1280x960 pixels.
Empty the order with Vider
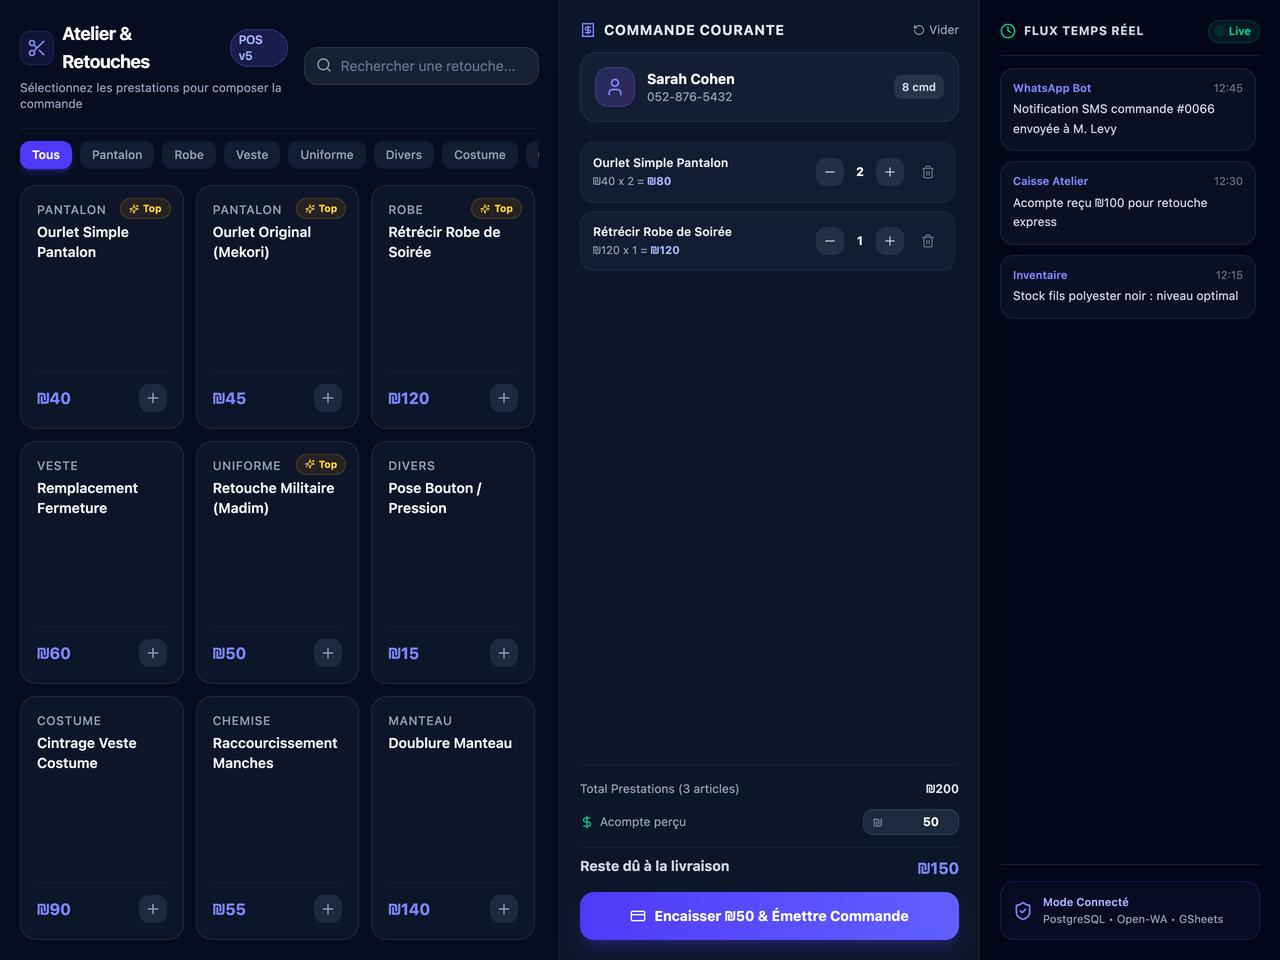pos(936,30)
